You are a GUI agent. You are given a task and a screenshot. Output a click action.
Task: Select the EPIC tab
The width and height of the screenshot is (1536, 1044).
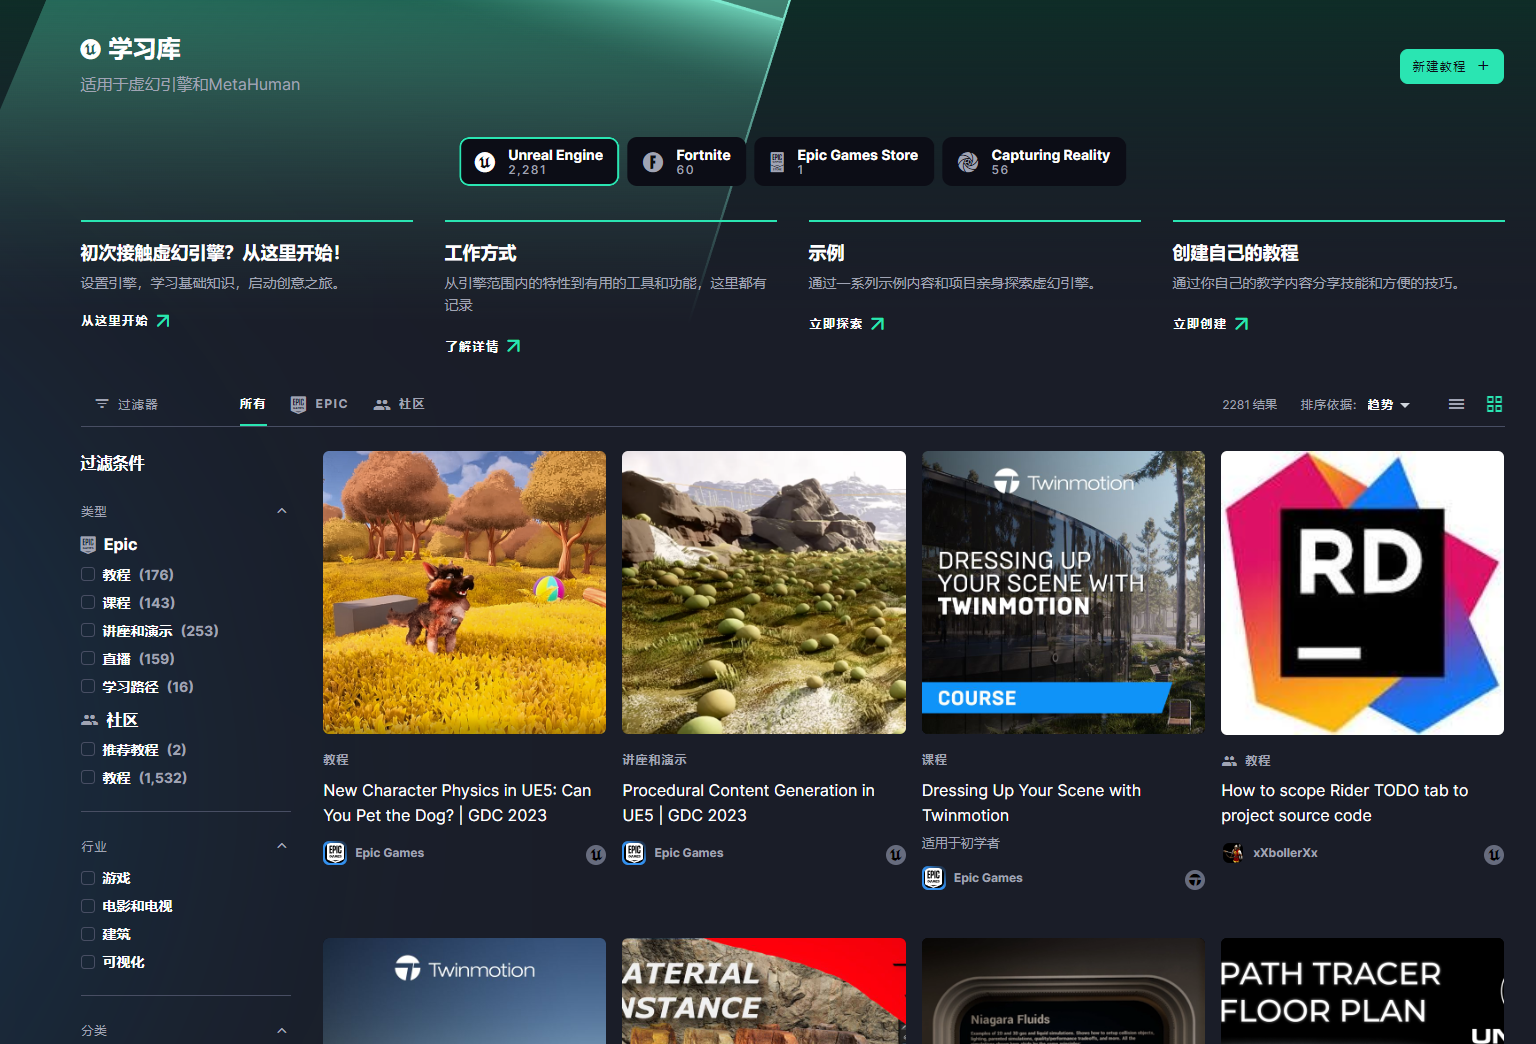[x=319, y=404]
